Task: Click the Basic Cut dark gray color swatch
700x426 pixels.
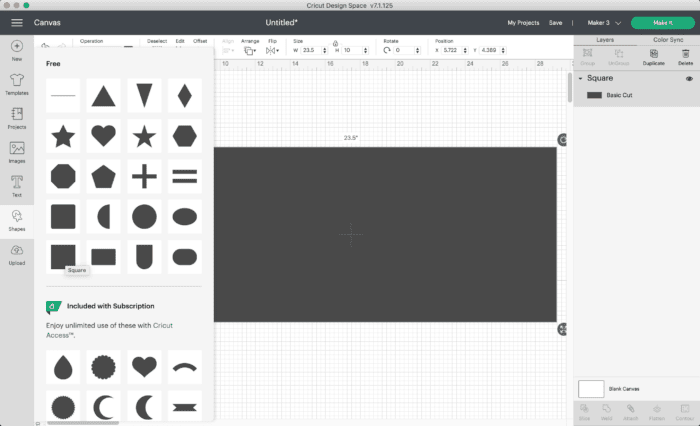Action: click(x=594, y=95)
